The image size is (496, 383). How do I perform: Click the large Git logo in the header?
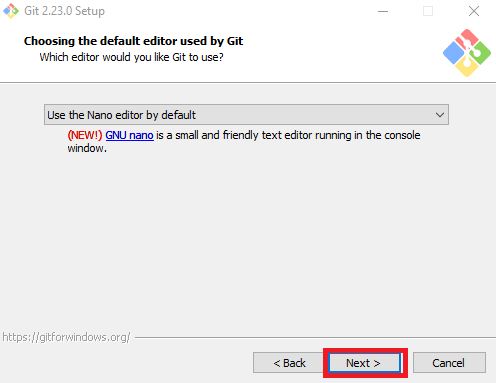click(467, 53)
